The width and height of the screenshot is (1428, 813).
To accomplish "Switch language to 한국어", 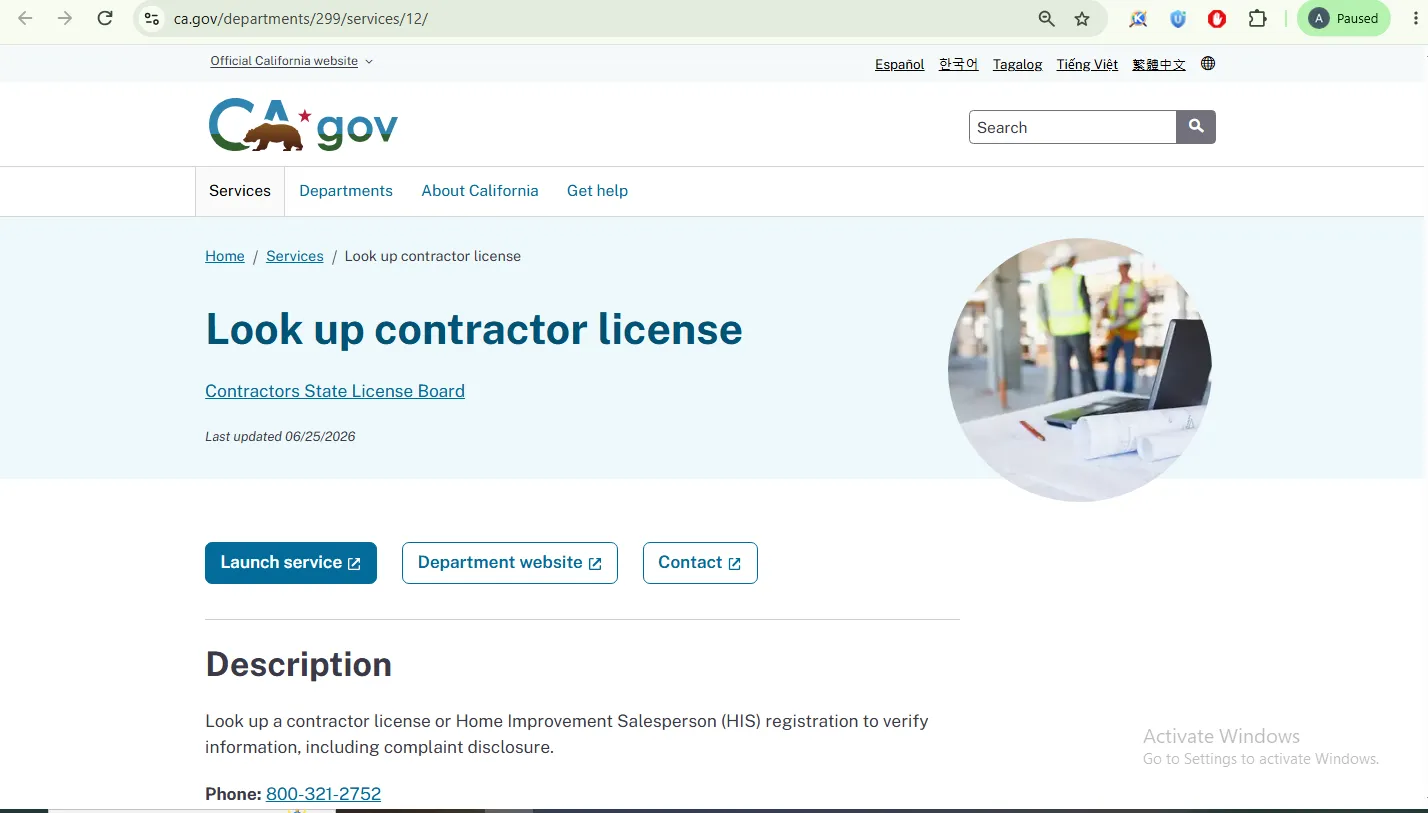I will coord(959,64).
